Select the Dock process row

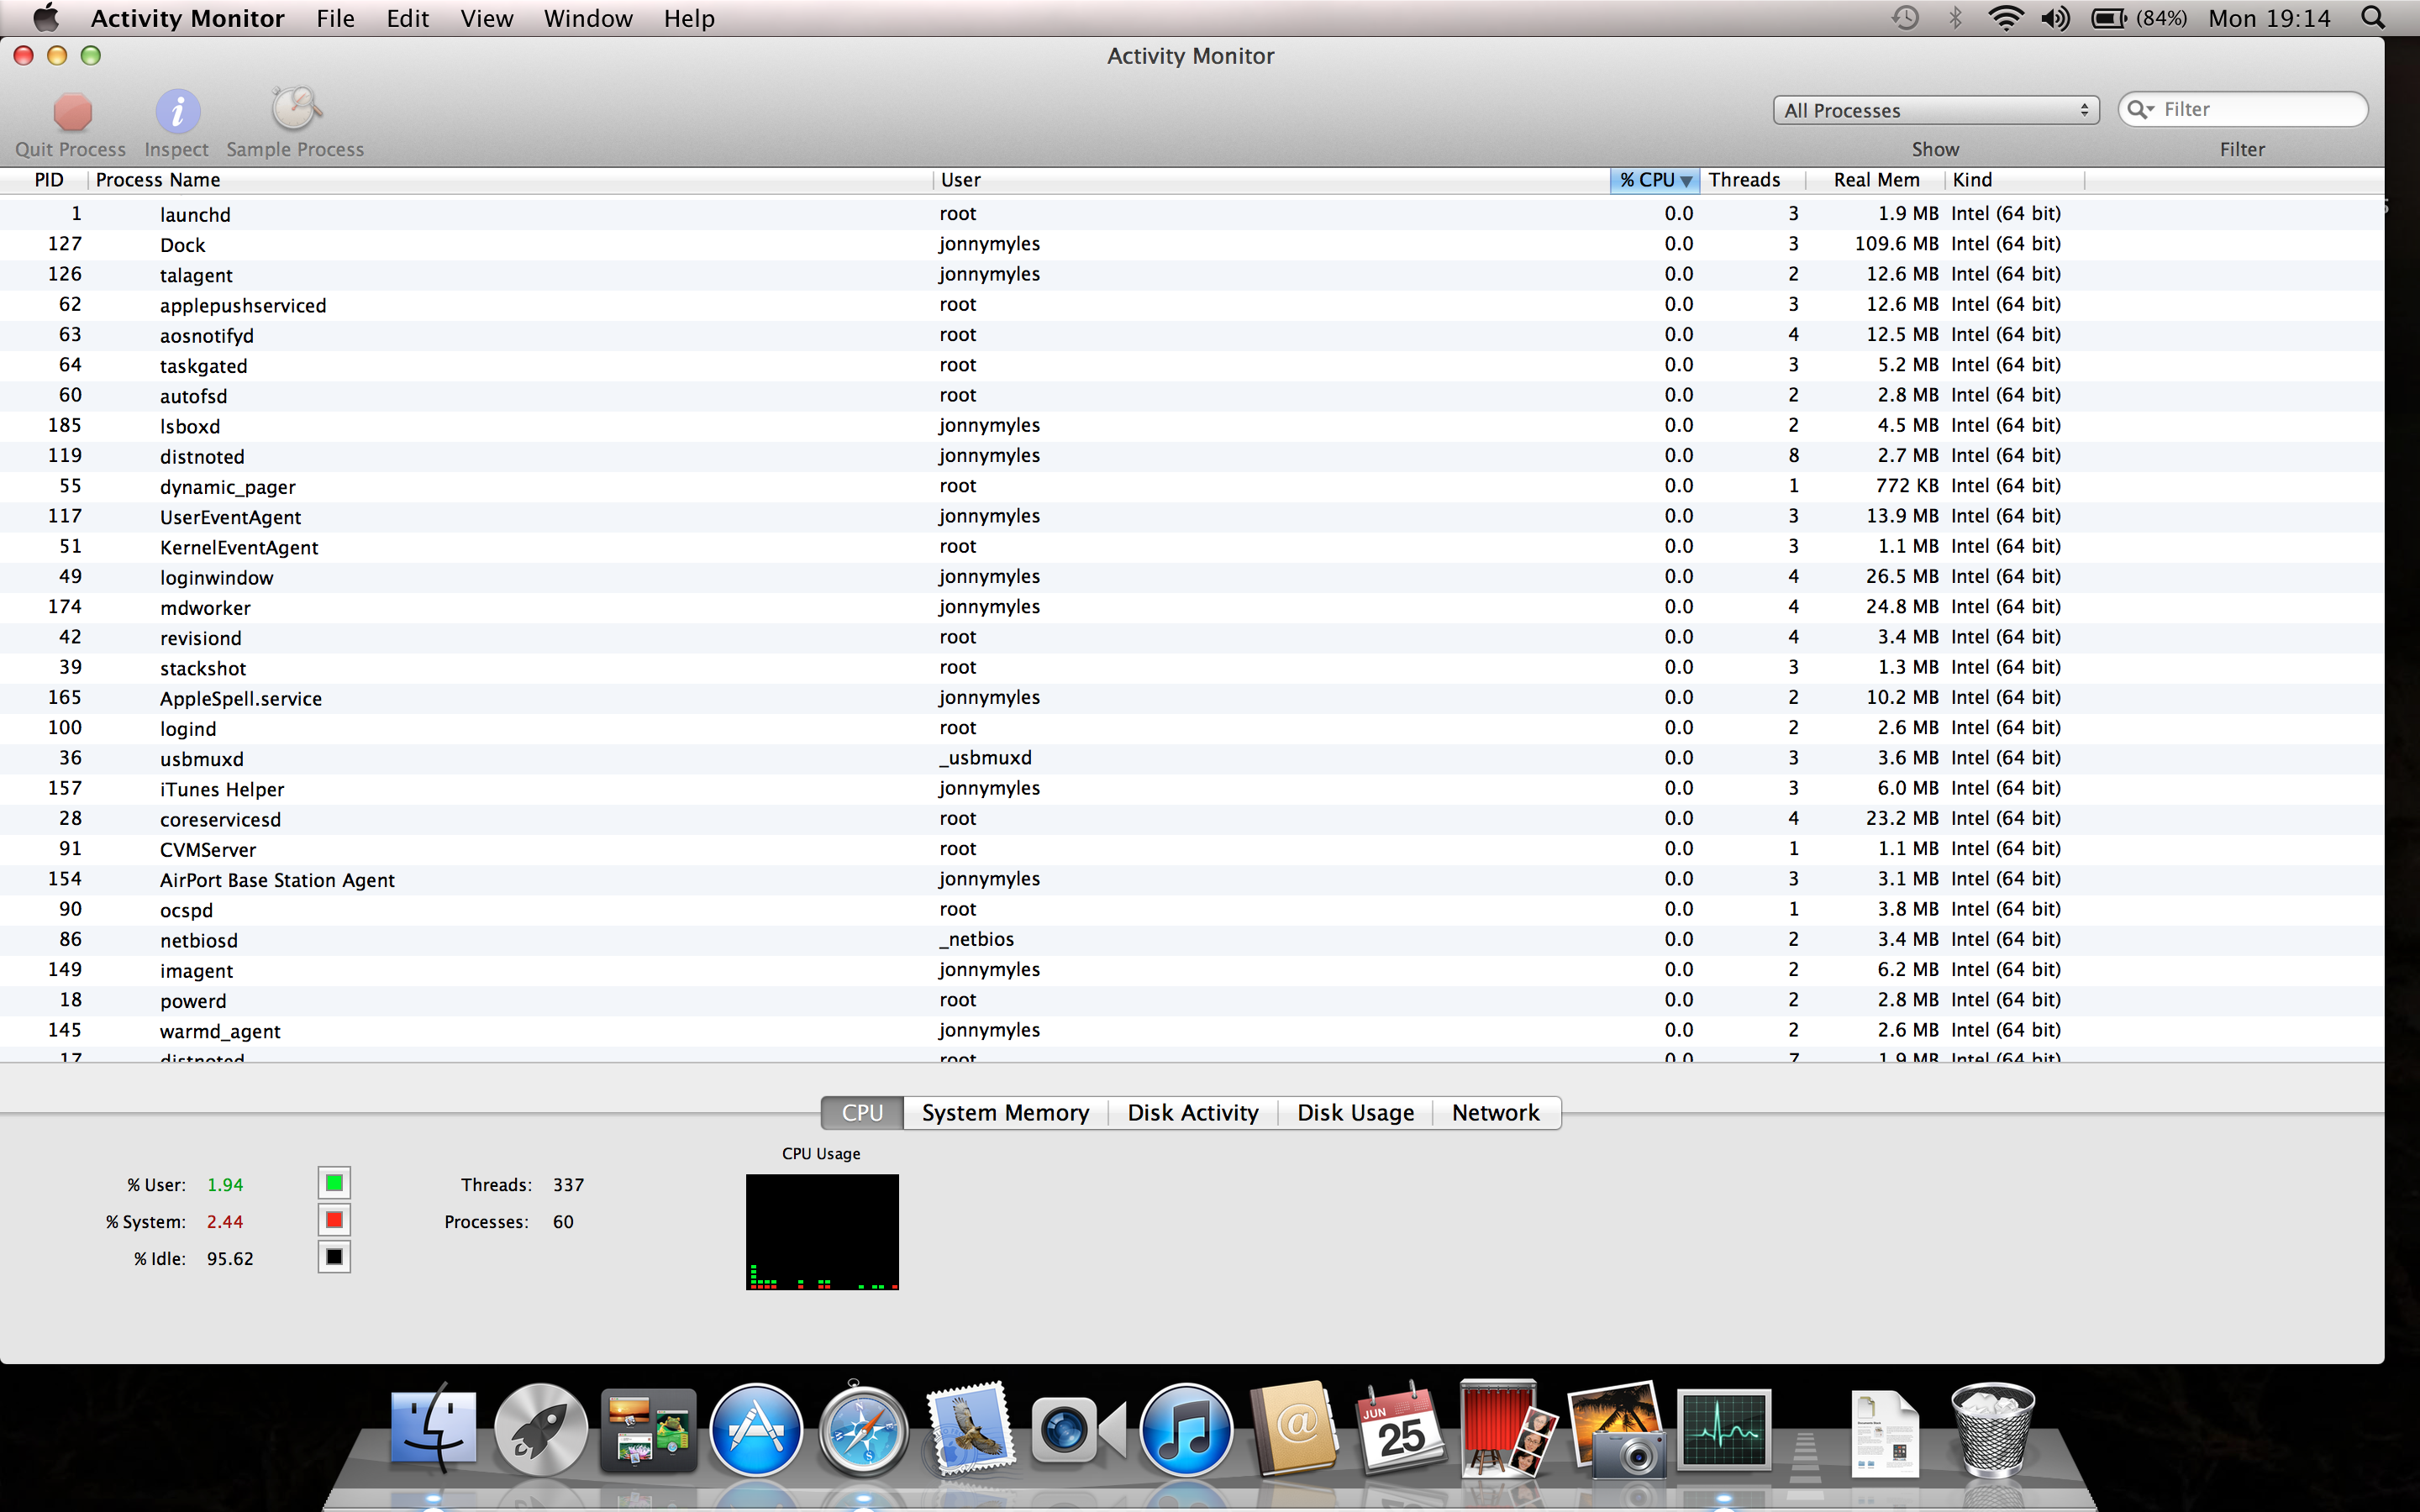pos(1192,244)
